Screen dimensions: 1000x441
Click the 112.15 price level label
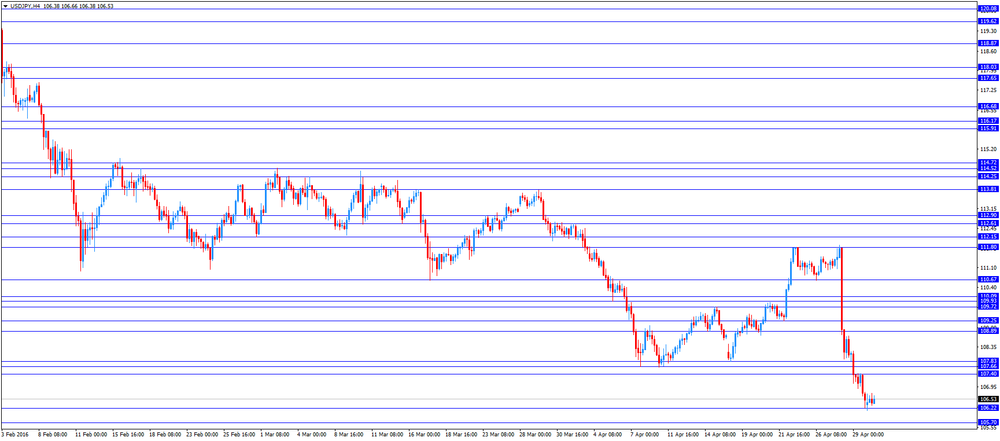coord(988,237)
